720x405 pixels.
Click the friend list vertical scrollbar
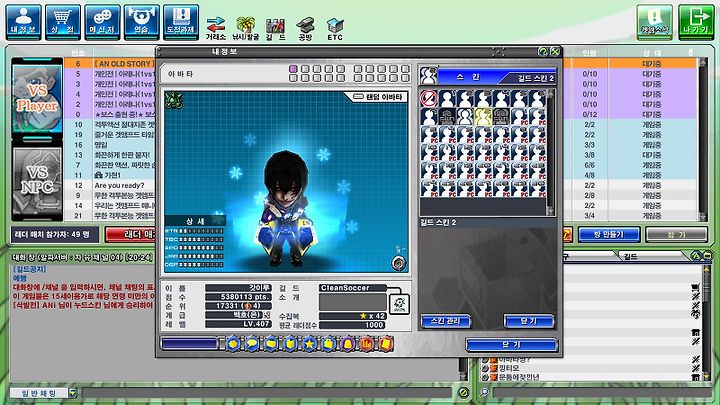706,323
